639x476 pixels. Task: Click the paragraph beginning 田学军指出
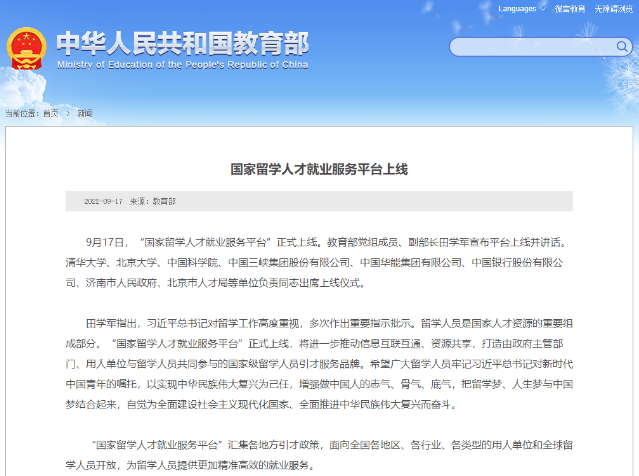pyautogui.click(x=319, y=364)
